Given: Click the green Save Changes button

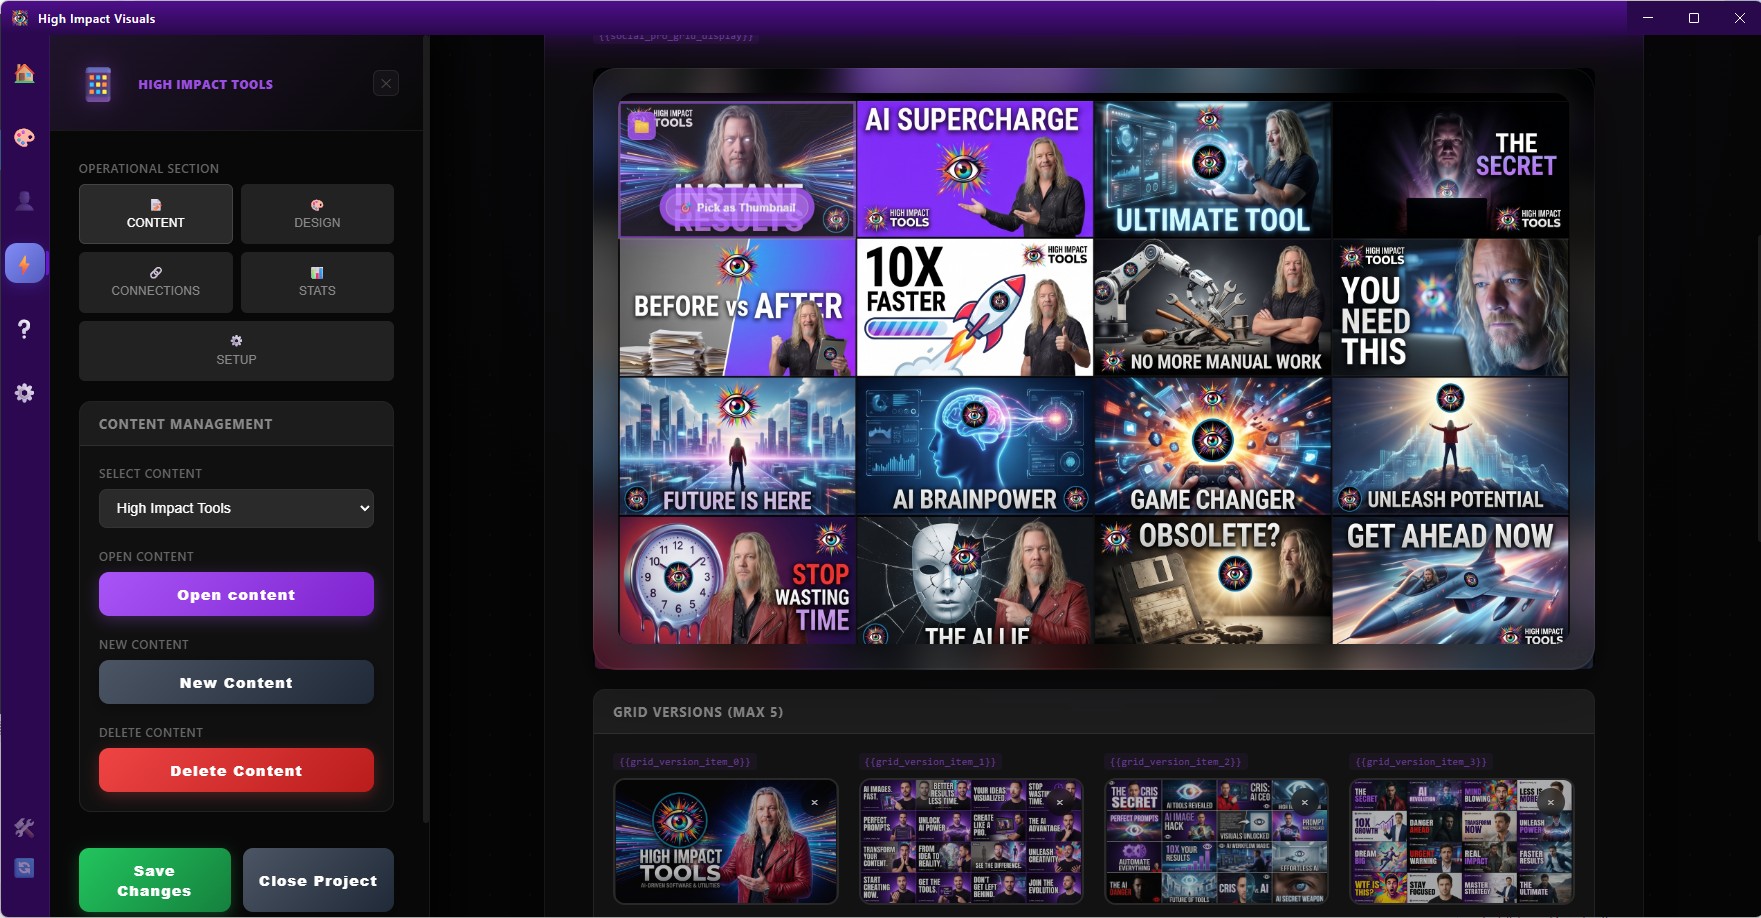Looking at the screenshot, I should 155,880.
